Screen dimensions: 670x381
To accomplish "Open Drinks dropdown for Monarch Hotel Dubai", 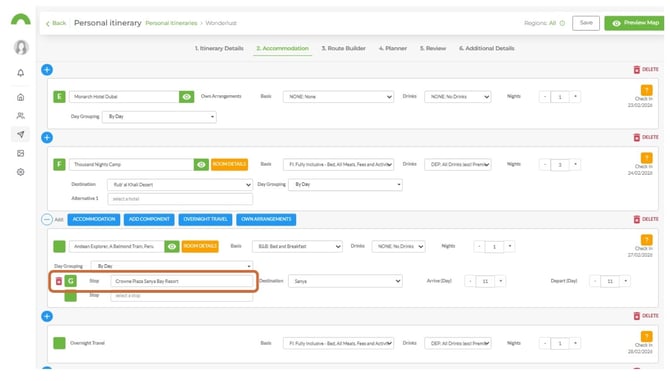I will [458, 97].
